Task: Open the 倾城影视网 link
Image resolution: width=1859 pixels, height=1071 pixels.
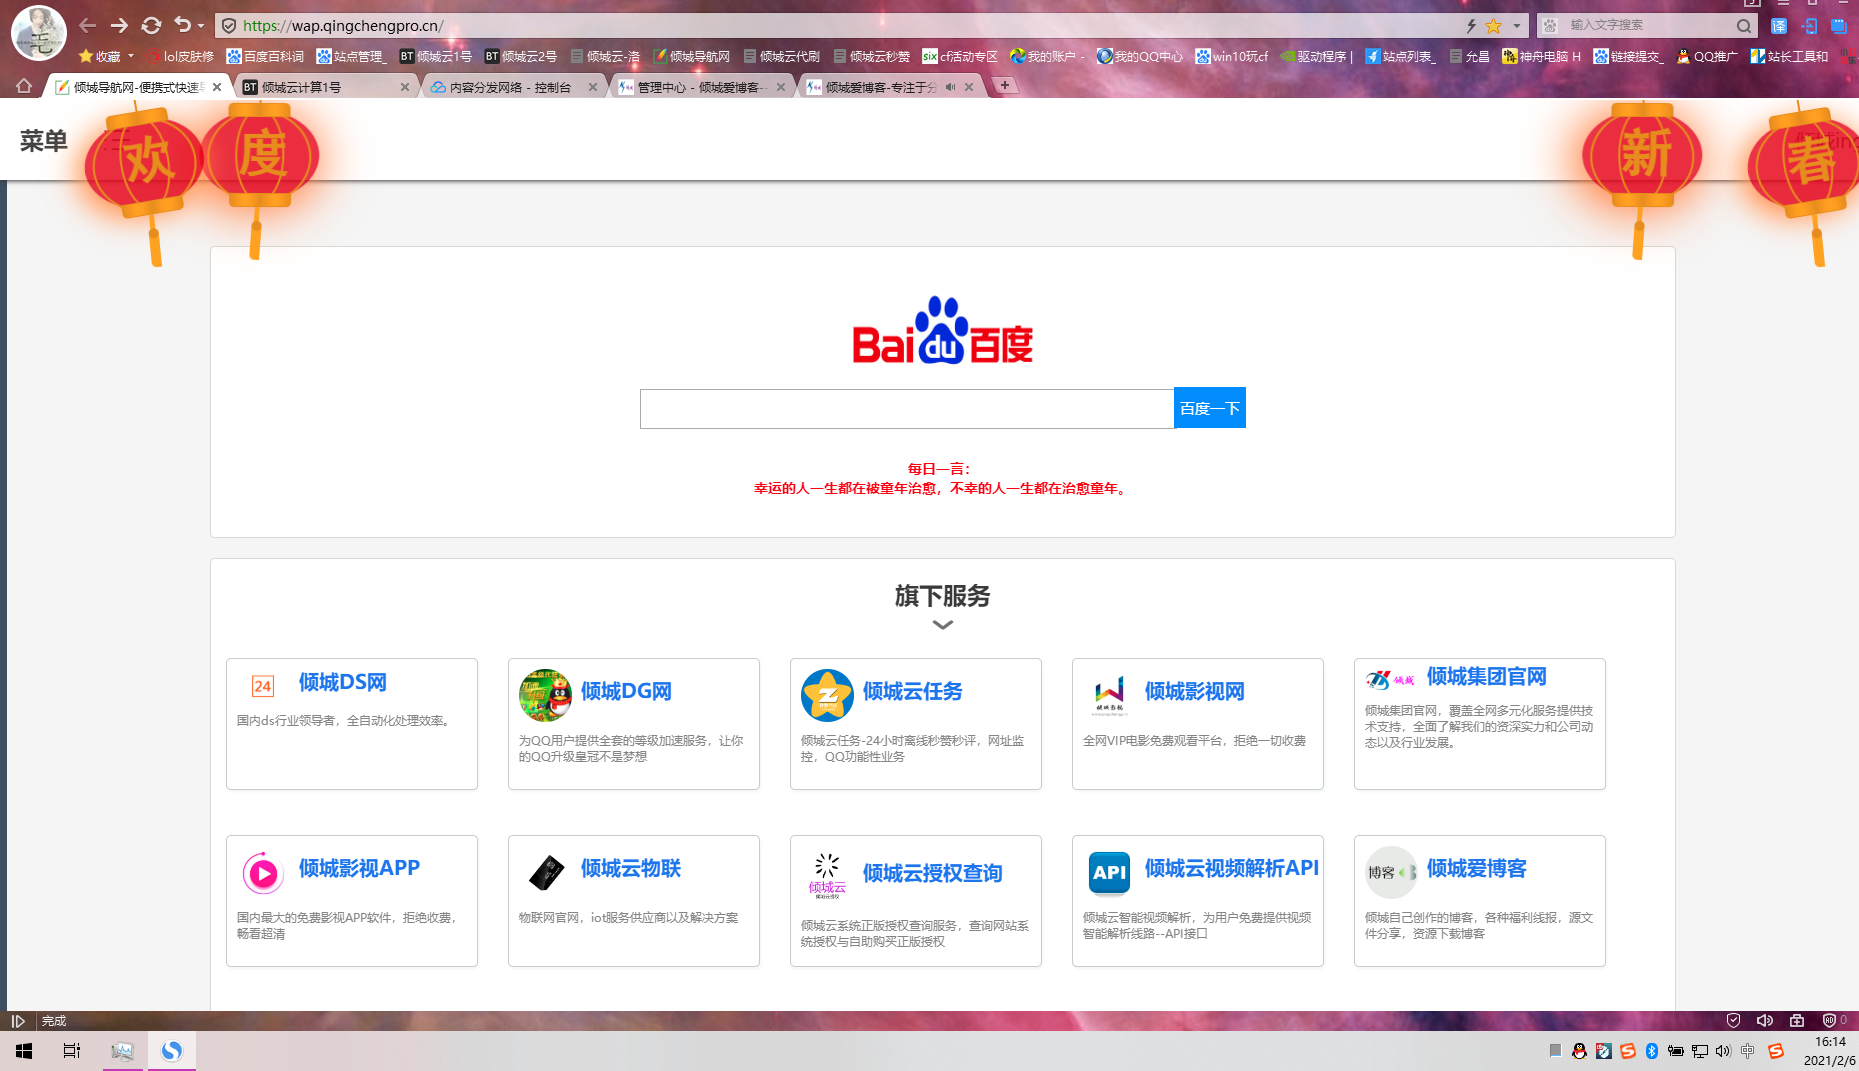Action: click(1195, 691)
